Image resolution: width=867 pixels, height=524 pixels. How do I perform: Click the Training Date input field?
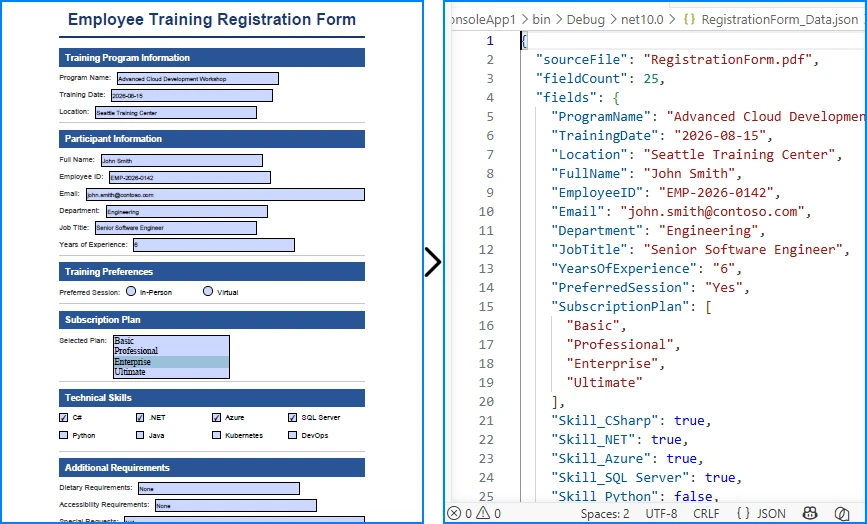(192, 96)
